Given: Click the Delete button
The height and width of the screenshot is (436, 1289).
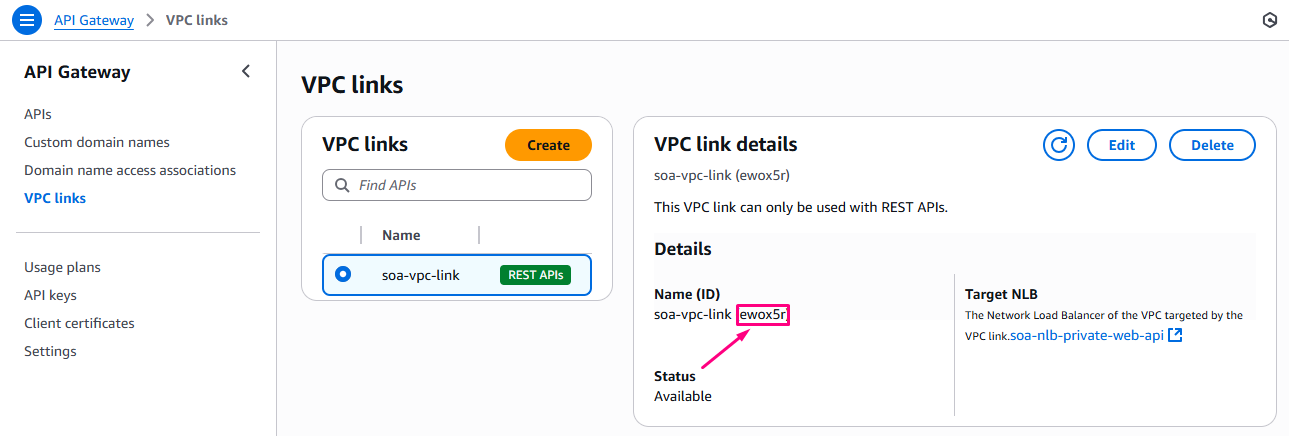Looking at the screenshot, I should [1212, 145].
